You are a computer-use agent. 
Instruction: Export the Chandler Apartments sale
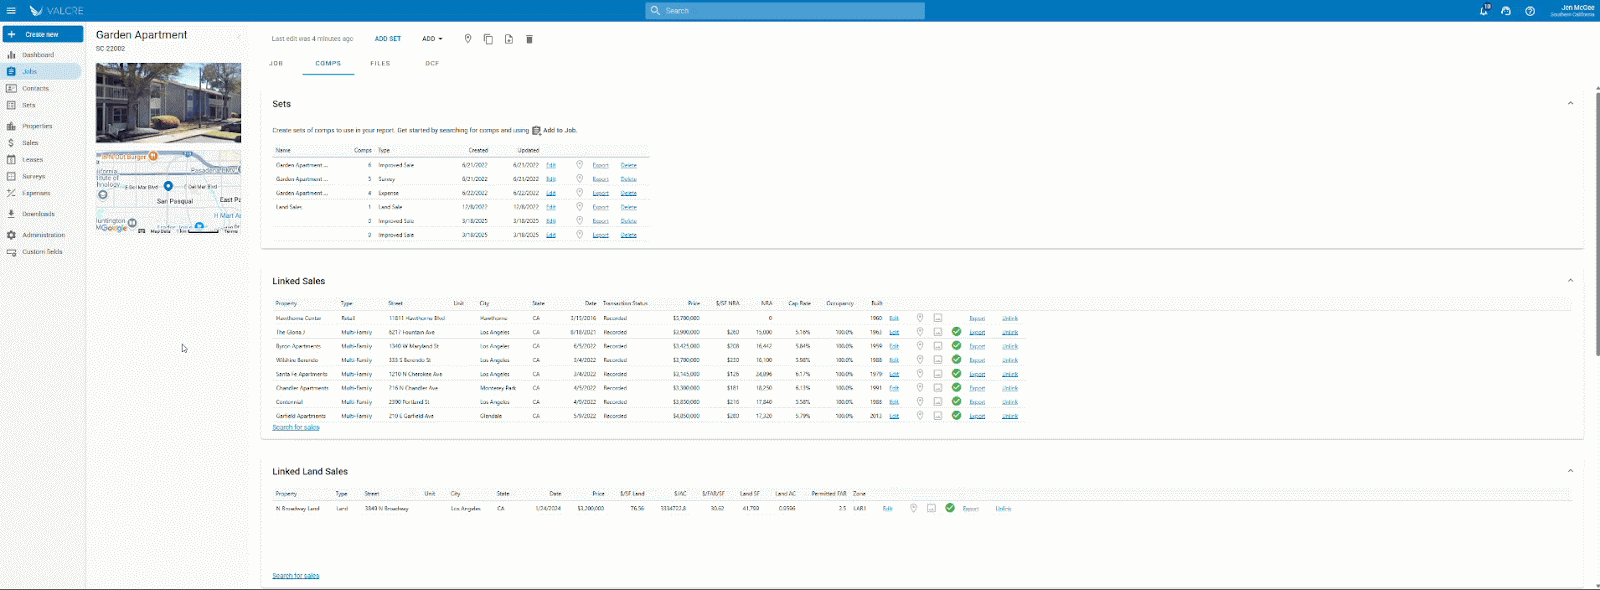click(x=977, y=388)
